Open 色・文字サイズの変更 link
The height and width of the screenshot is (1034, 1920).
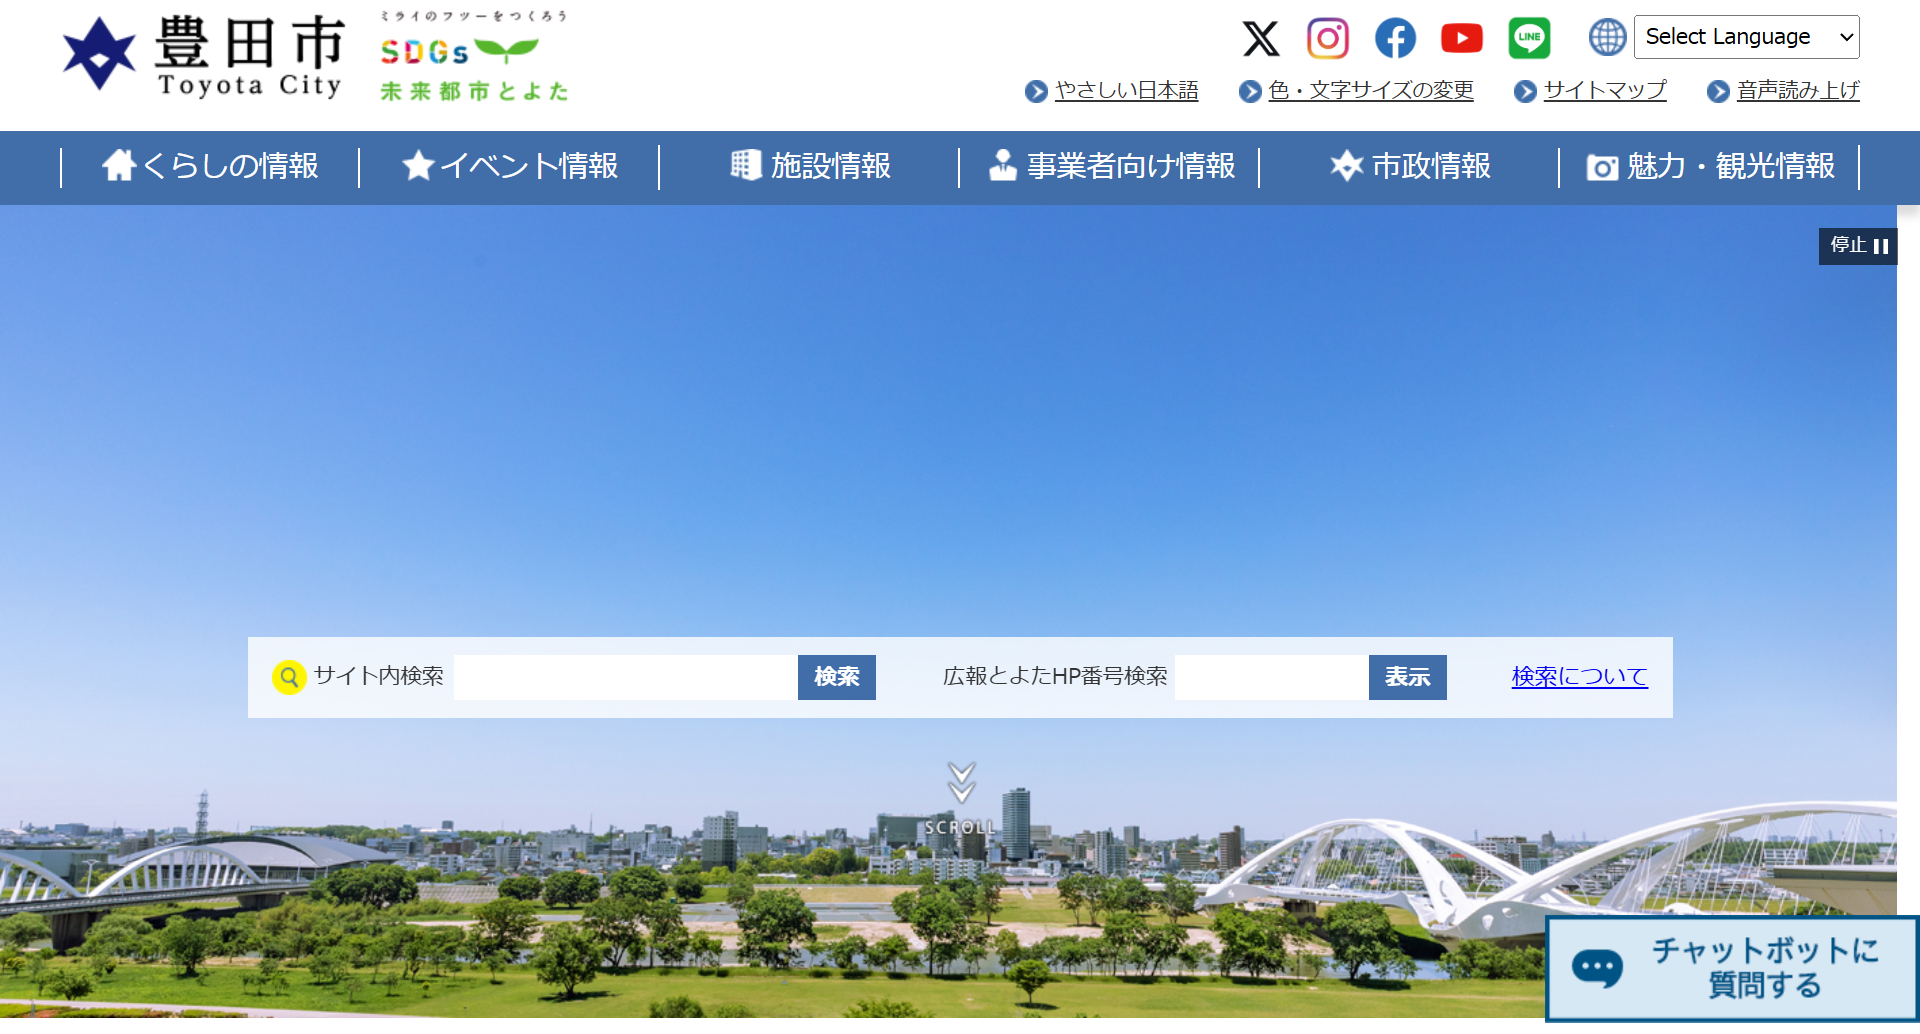point(1371,90)
